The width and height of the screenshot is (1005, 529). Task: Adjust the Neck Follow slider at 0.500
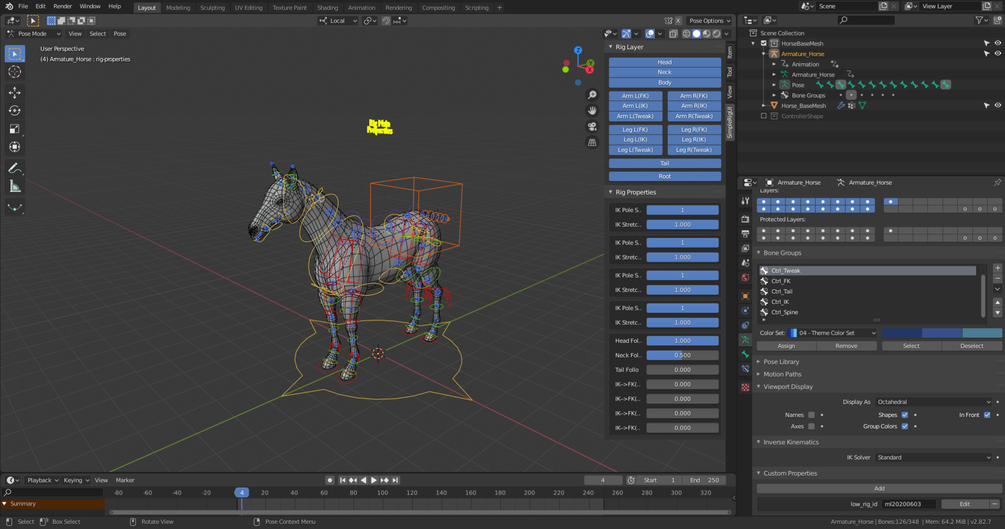(x=682, y=355)
